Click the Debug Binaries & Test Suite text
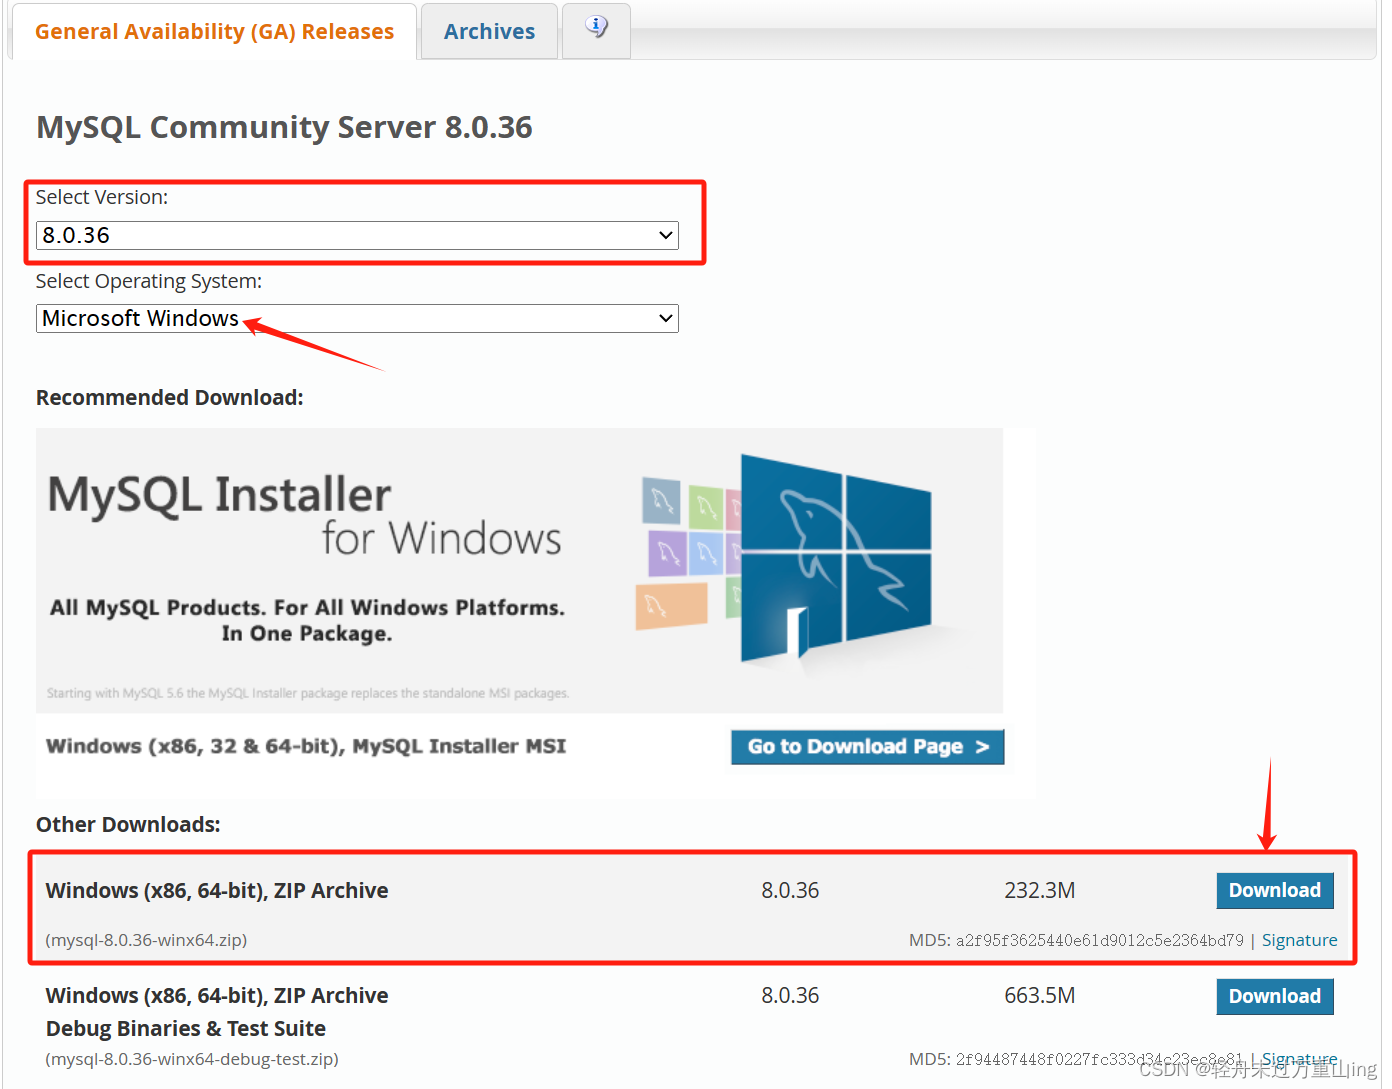The height and width of the screenshot is (1089, 1392). 186,1029
